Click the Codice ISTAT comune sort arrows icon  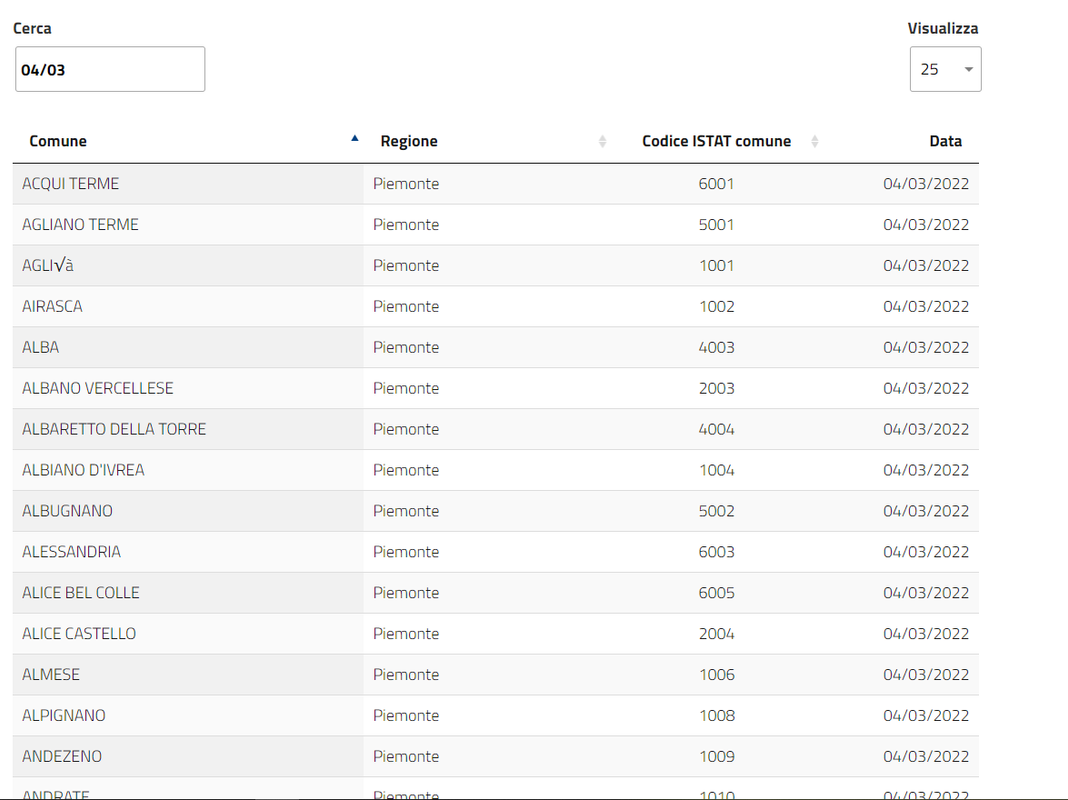point(815,141)
